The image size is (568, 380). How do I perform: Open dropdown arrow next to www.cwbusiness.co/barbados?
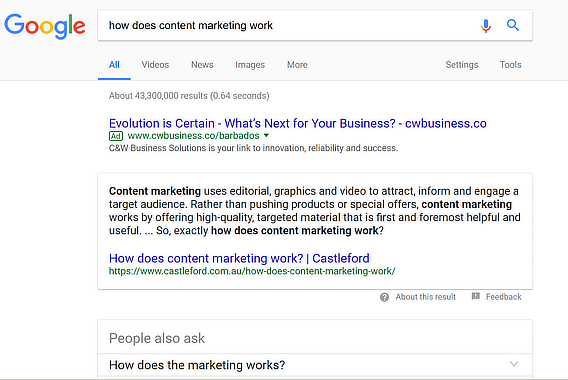[x=267, y=135]
